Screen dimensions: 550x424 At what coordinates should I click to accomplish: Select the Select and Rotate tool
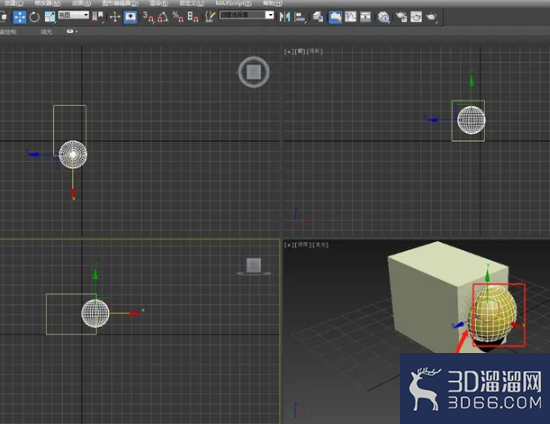pyautogui.click(x=34, y=17)
